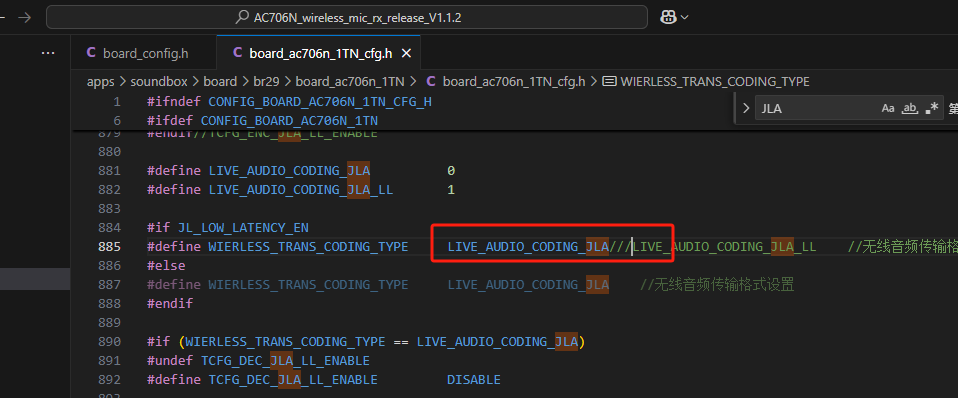
Task: Click sticky scroll line "#ifdef CONFIG_BOARD_AC706N_1TN"
Action: point(263,120)
